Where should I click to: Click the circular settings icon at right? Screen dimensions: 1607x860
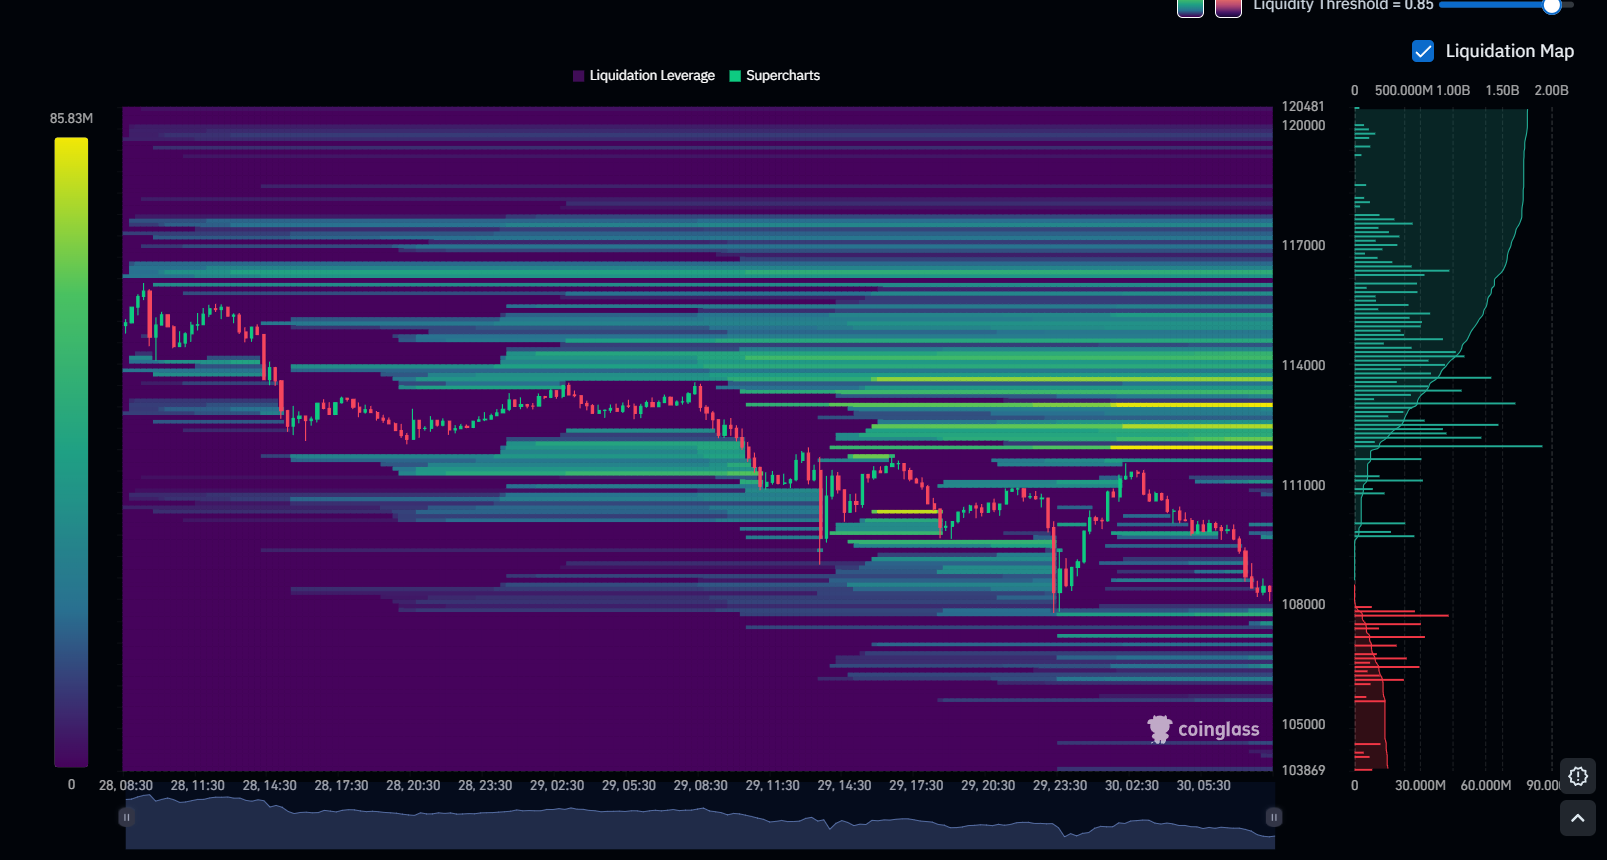point(1578,776)
